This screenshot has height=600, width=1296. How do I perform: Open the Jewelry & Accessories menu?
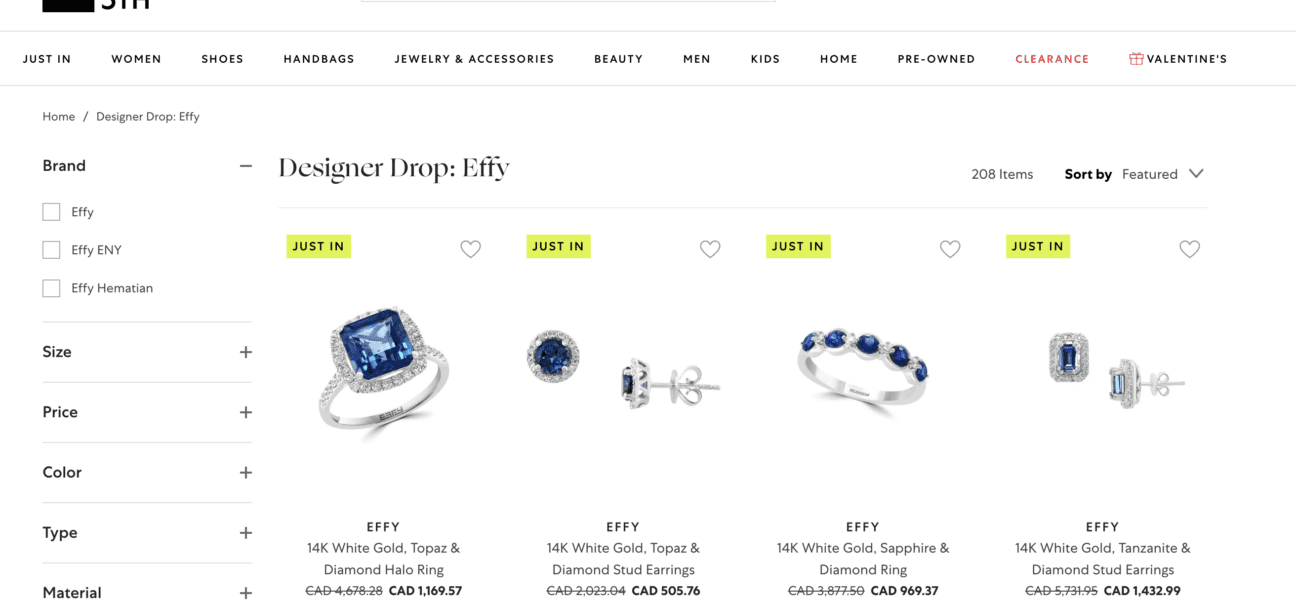coord(474,59)
